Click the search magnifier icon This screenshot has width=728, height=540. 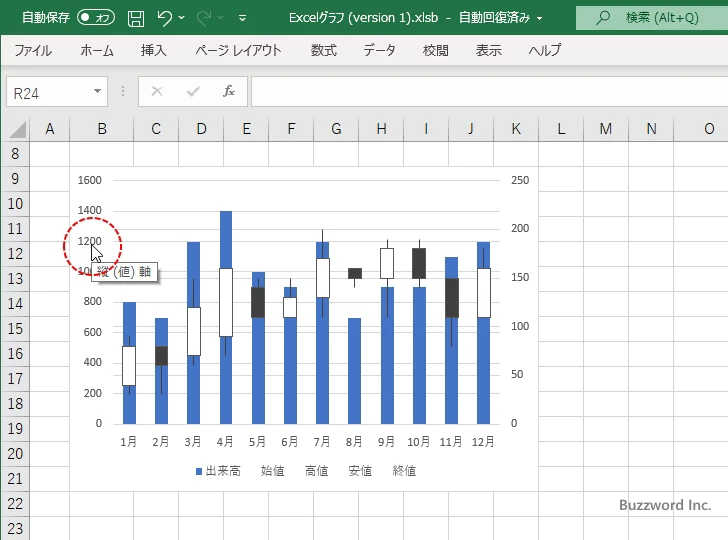click(x=603, y=18)
